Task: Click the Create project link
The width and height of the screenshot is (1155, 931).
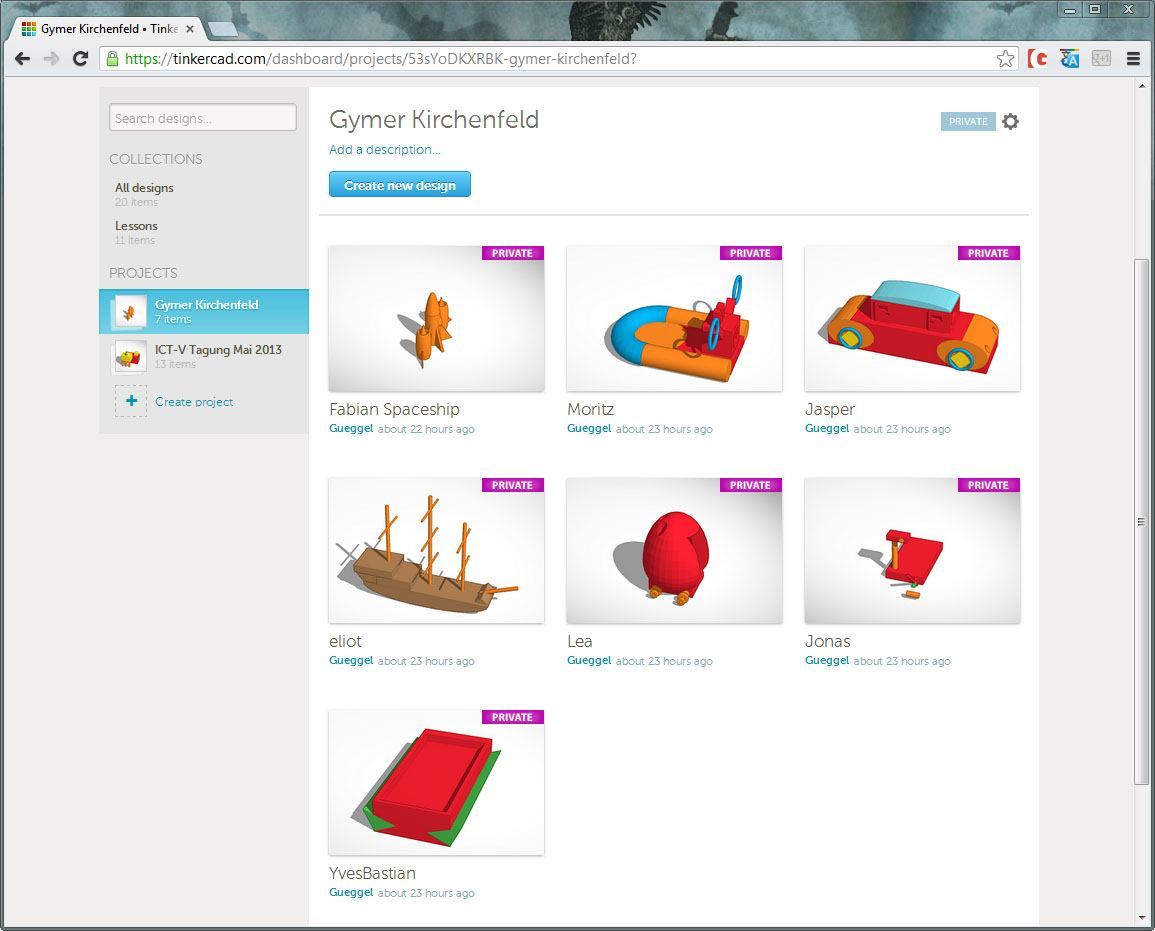Action: pos(194,401)
